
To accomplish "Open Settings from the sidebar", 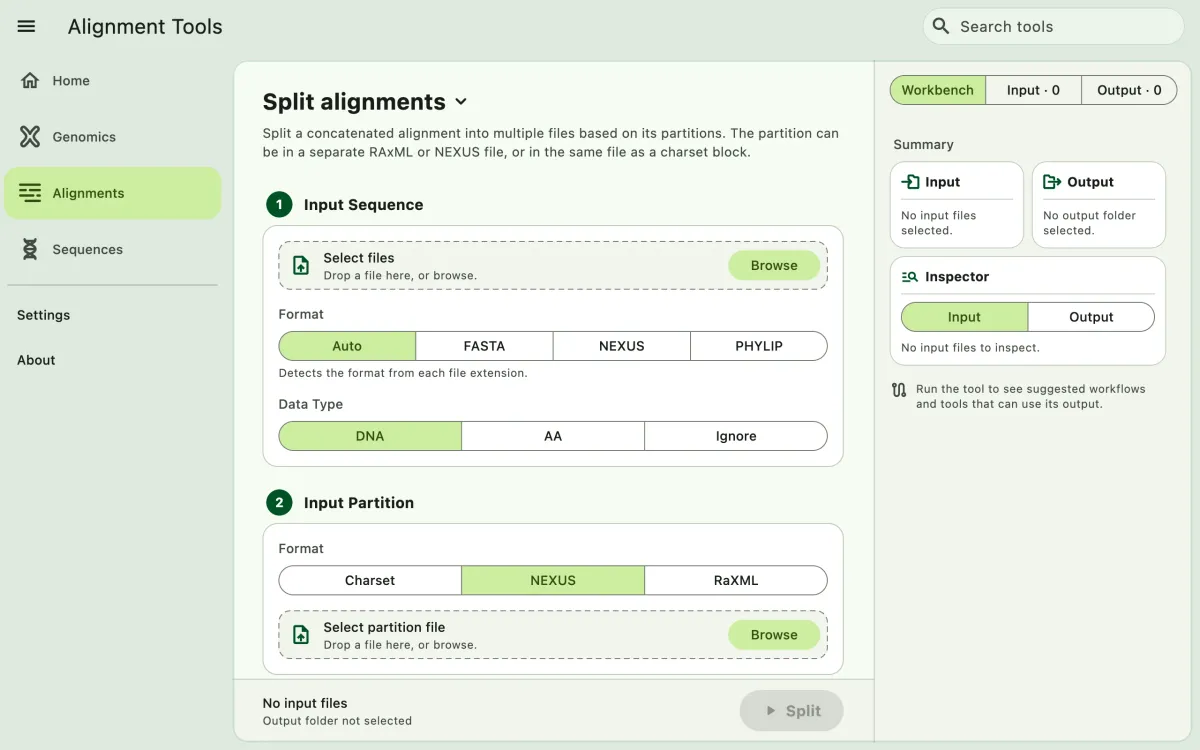I will [44, 315].
